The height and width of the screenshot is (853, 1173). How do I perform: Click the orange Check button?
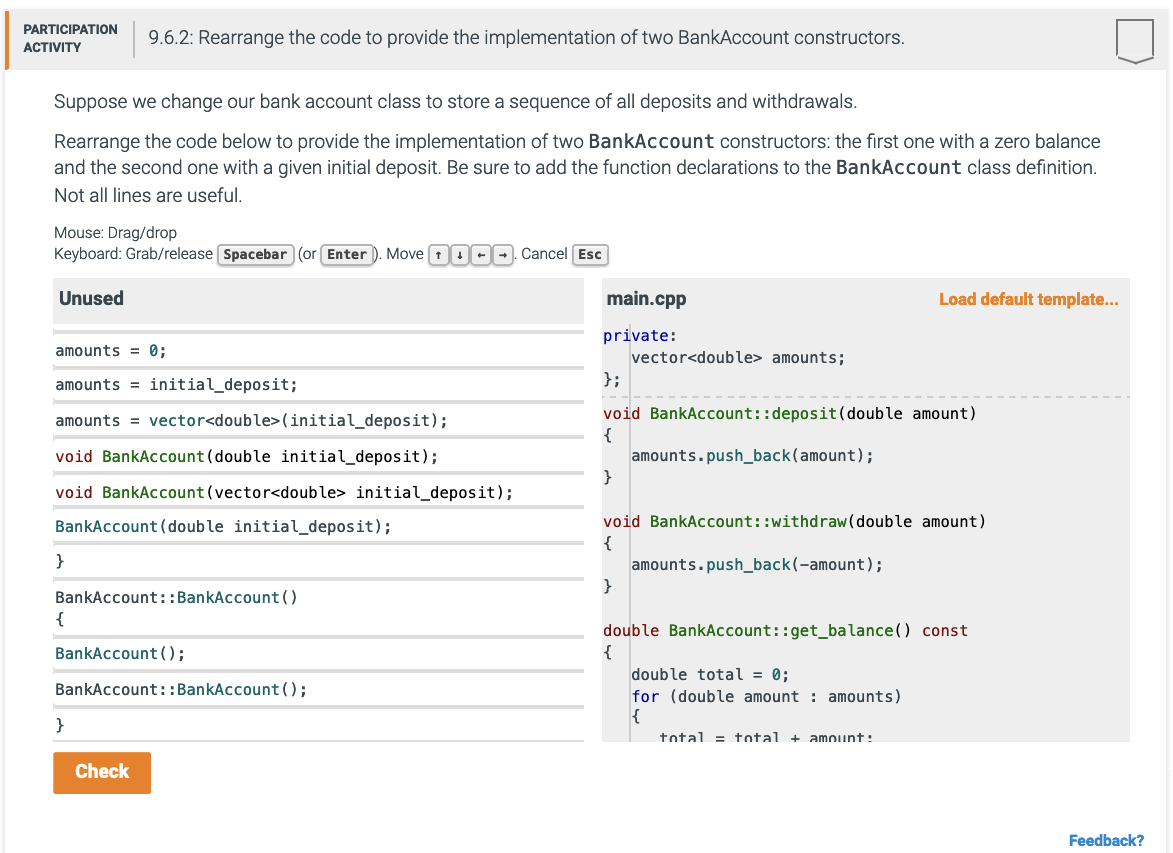102,772
